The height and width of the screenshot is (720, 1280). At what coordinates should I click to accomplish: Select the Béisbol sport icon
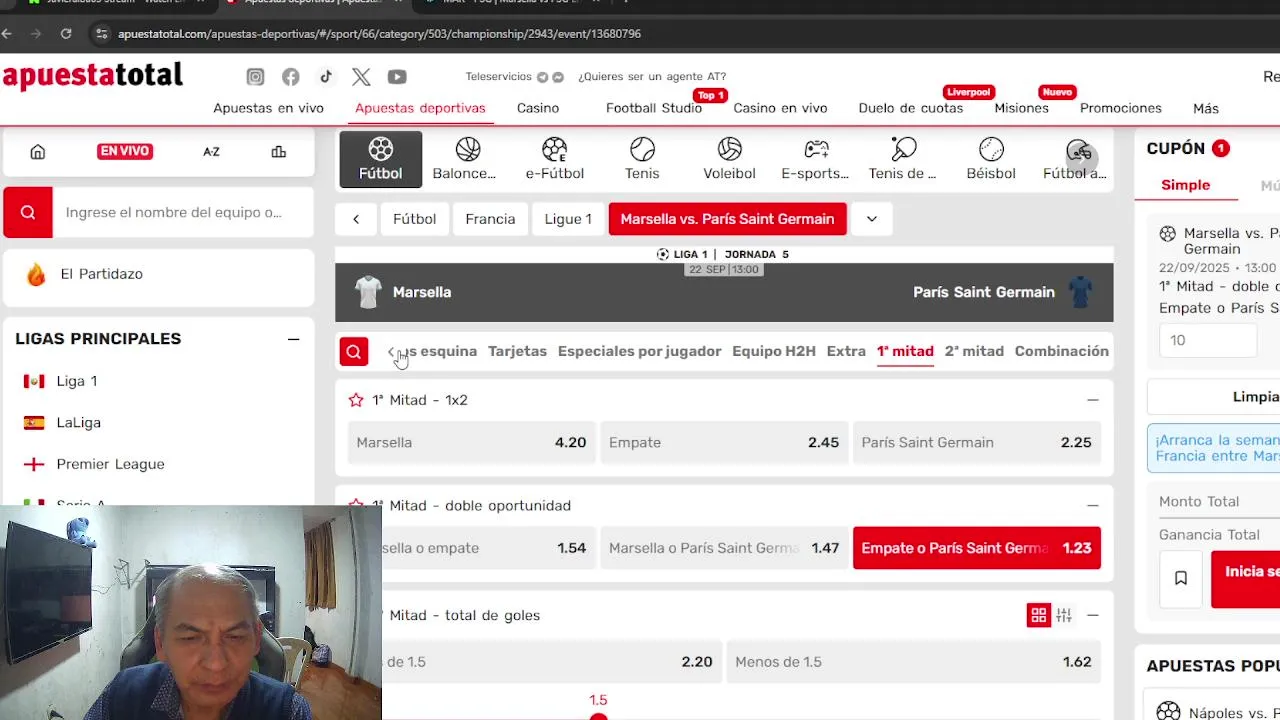pos(991,159)
